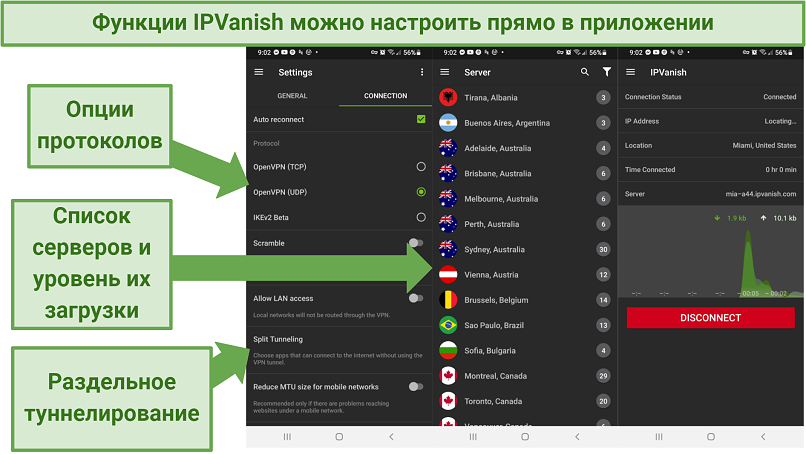This screenshot has height=454, width=806.
Task: Tap recent apps button under IPVanish screen
Action: (x=659, y=437)
